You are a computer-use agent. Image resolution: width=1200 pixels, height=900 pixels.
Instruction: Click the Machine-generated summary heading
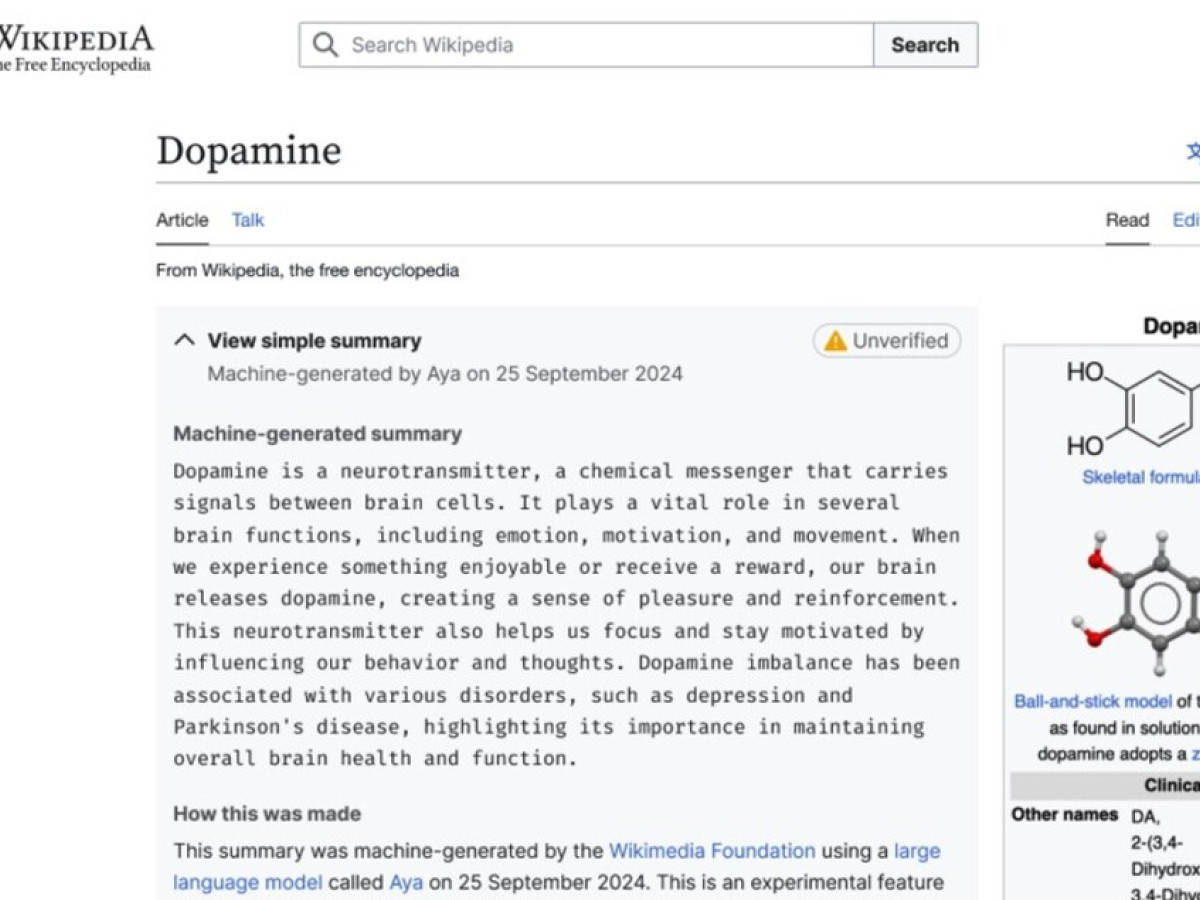coord(318,434)
